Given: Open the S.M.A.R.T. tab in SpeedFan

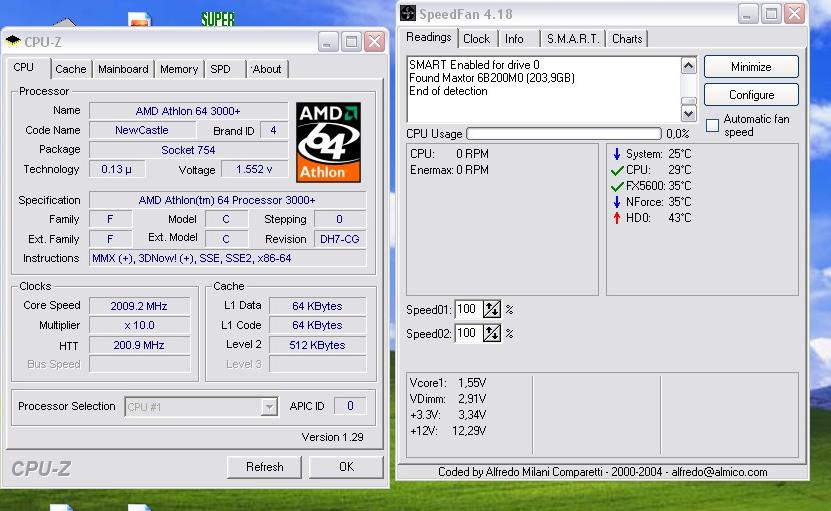Looking at the screenshot, I should 573,39.
